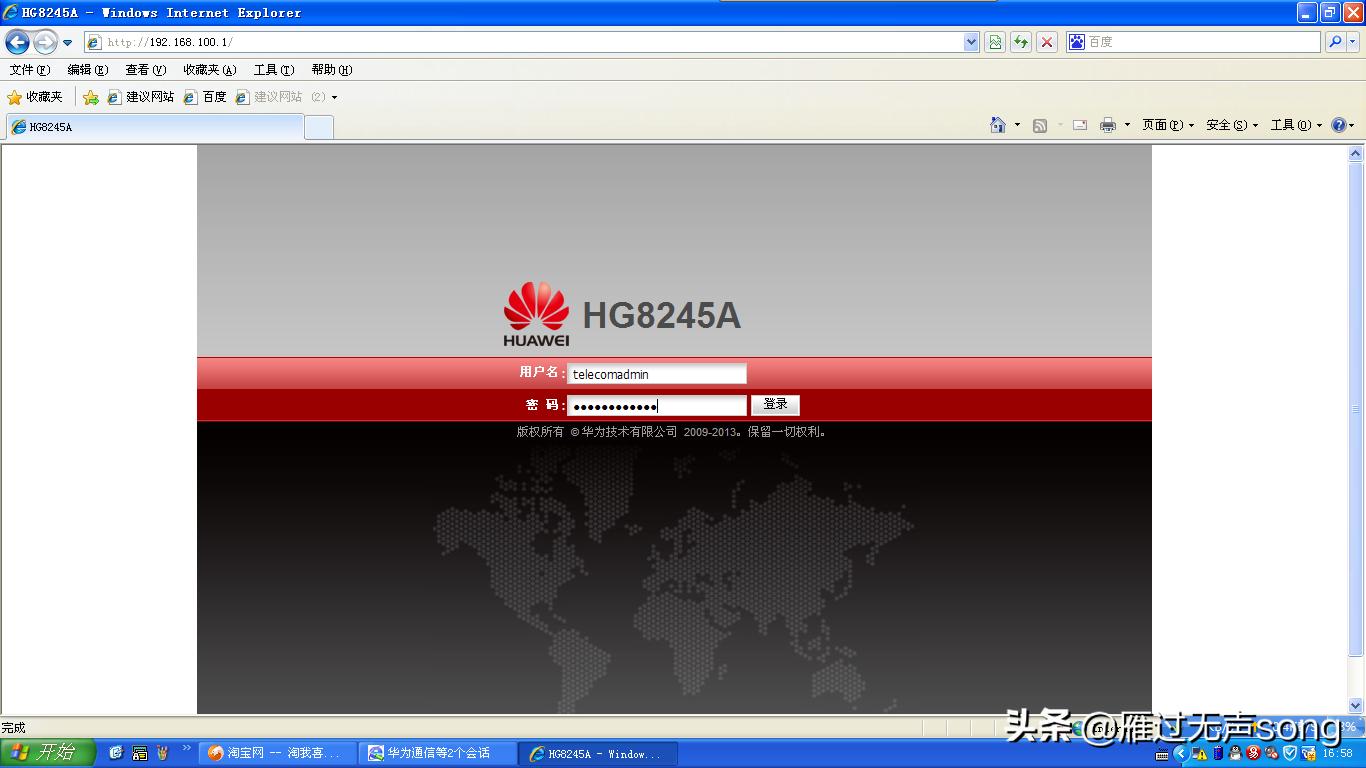The width and height of the screenshot is (1366, 768).
Task: Click the scroll up arrow on page scrollbar
Action: pyautogui.click(x=1356, y=154)
